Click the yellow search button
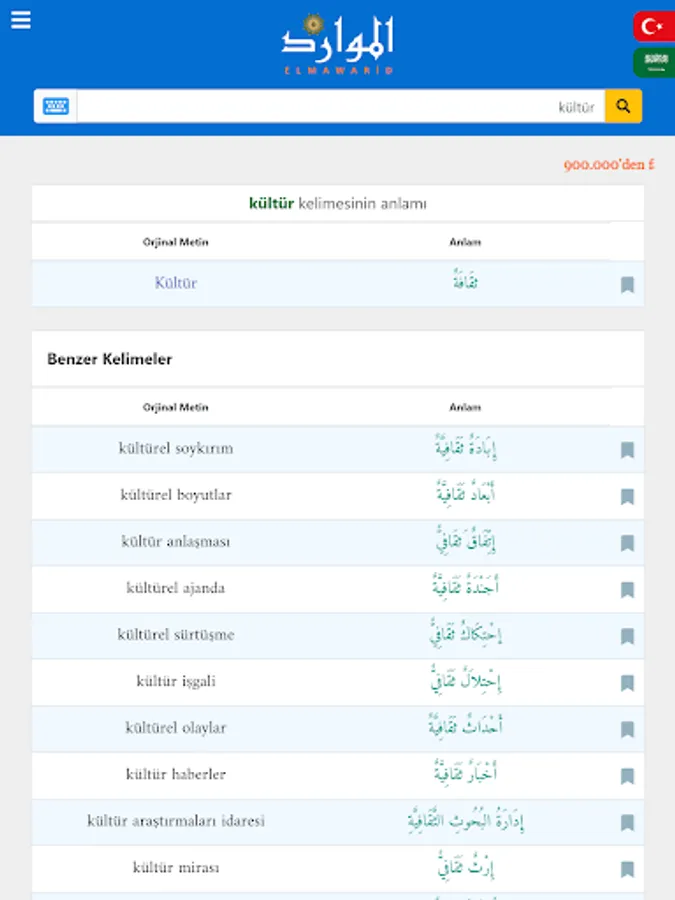This screenshot has height=900, width=675. [x=623, y=106]
